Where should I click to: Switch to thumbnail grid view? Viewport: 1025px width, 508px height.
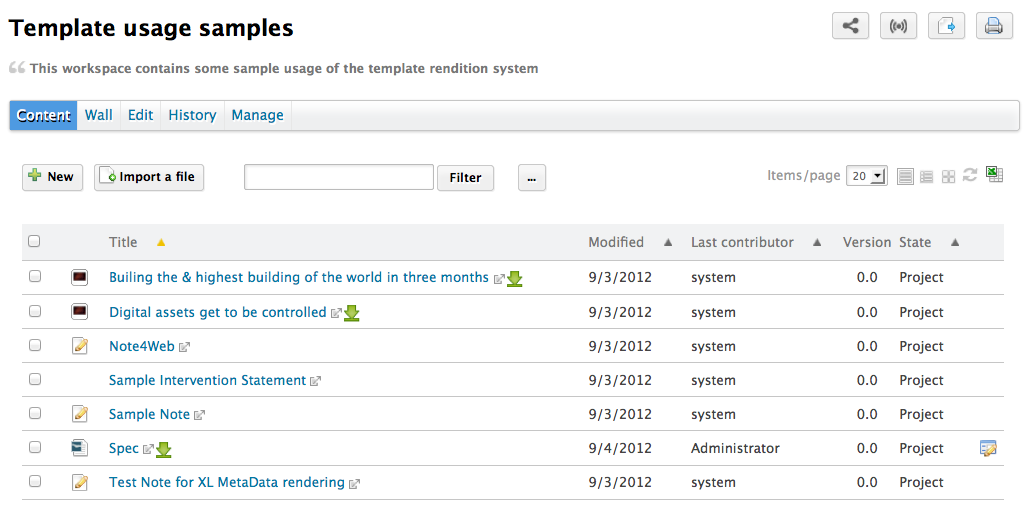pyautogui.click(x=948, y=176)
